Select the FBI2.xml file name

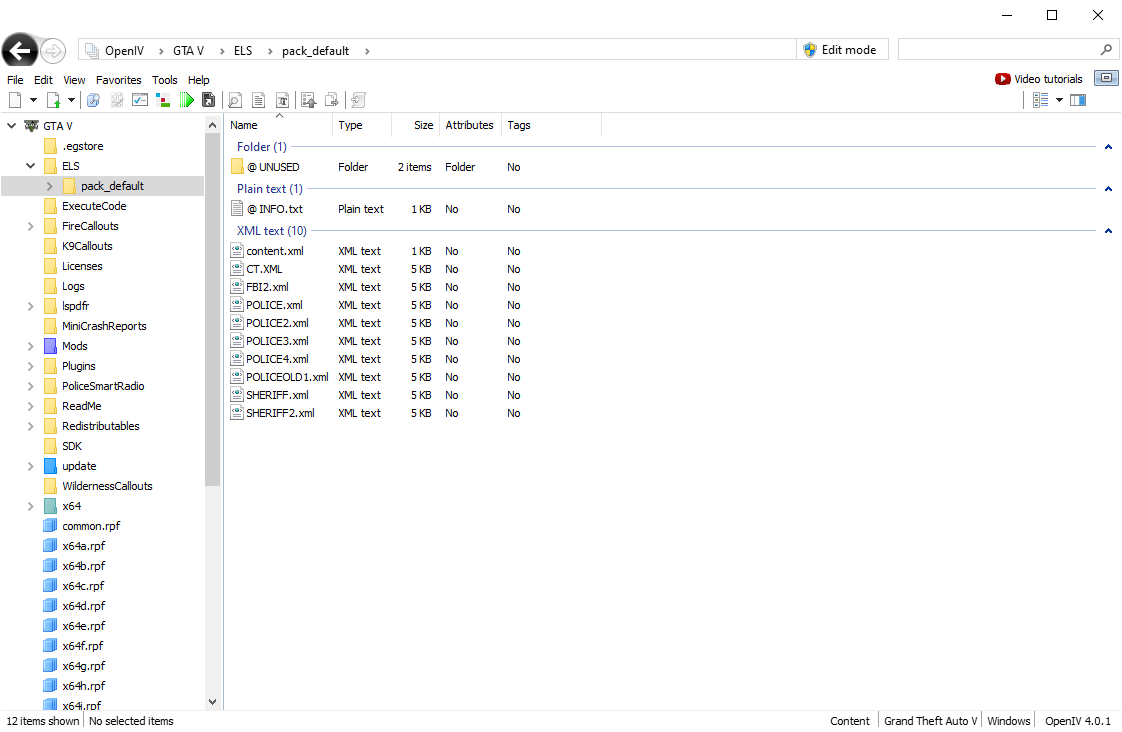tap(268, 287)
